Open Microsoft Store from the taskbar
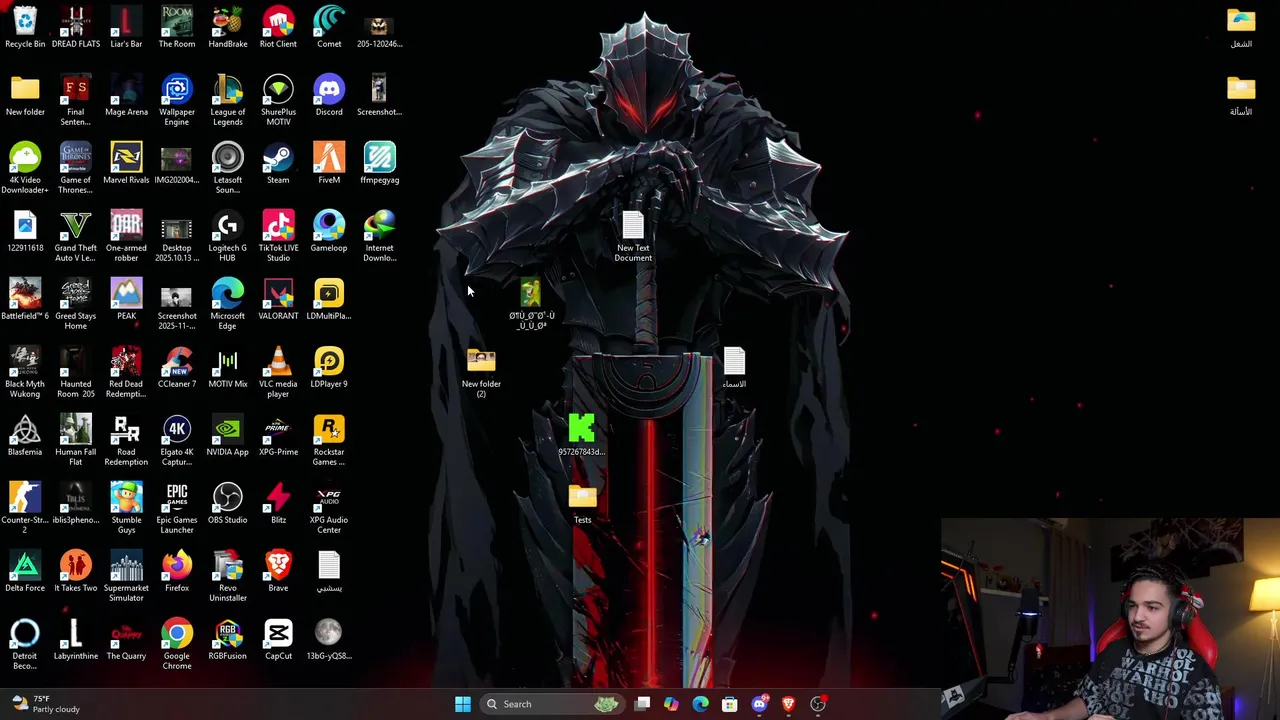Screen dimensions: 1280x720 click(730, 704)
